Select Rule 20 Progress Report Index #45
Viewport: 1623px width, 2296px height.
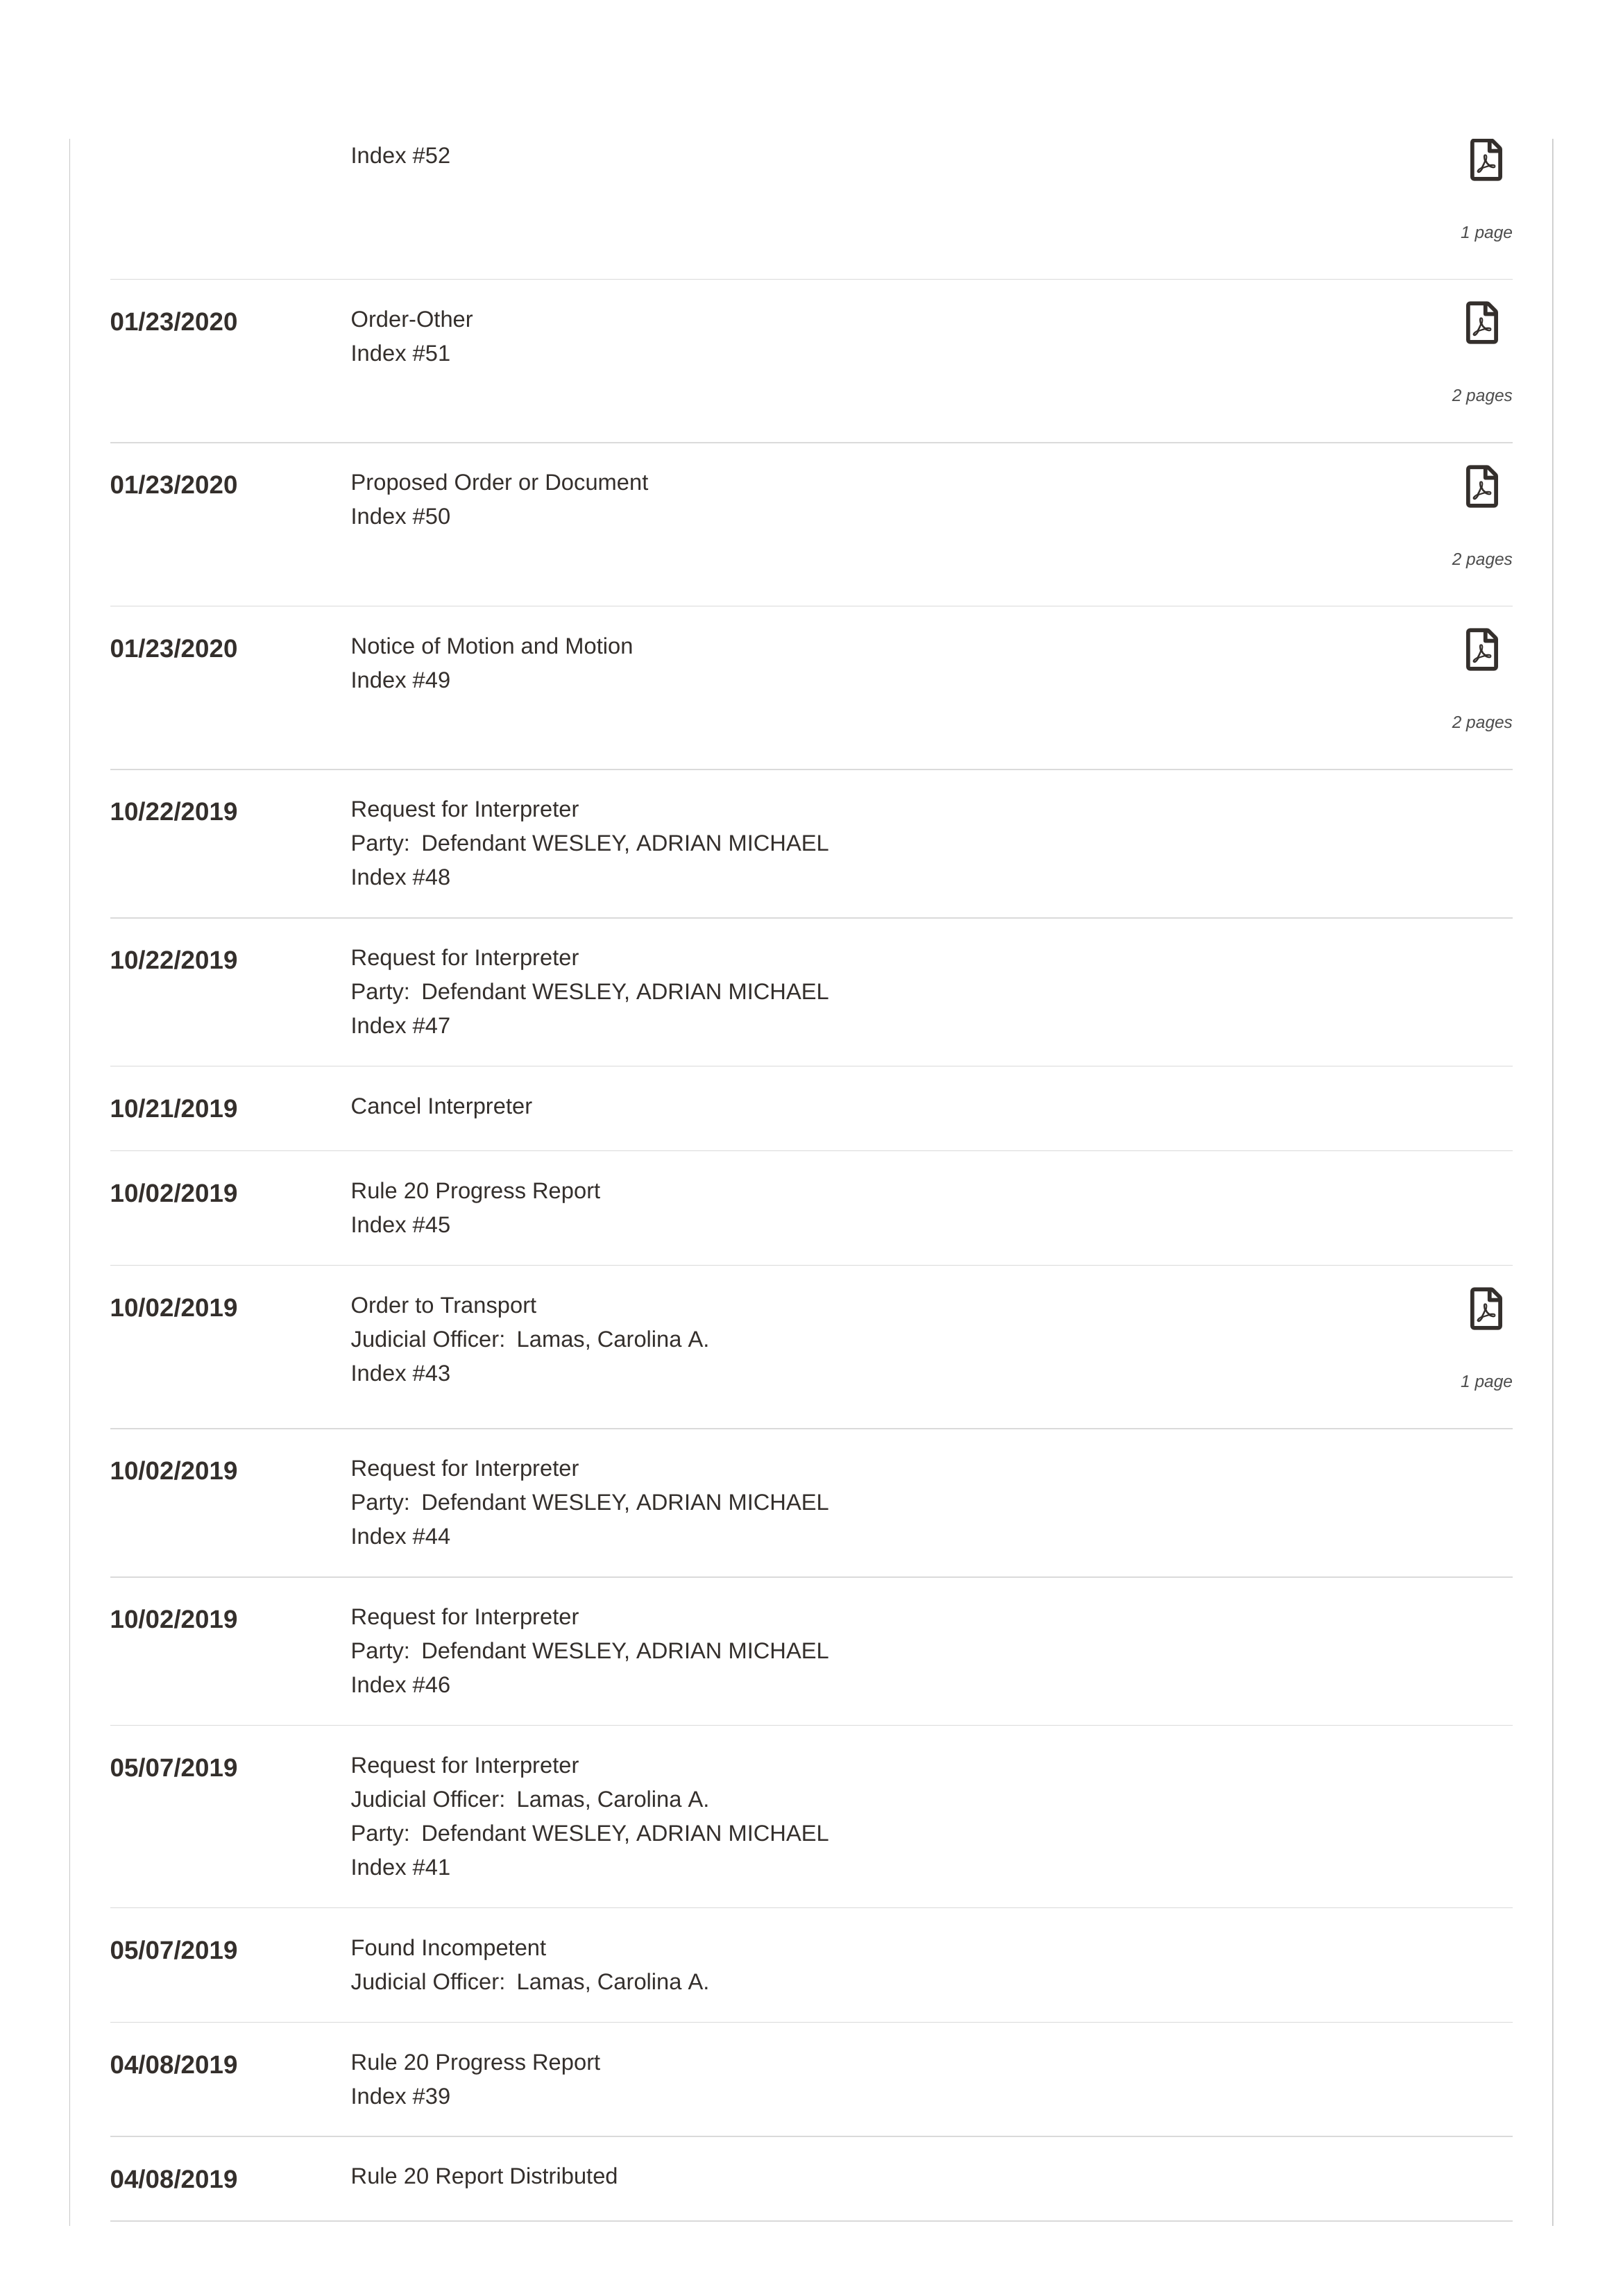point(811,1208)
